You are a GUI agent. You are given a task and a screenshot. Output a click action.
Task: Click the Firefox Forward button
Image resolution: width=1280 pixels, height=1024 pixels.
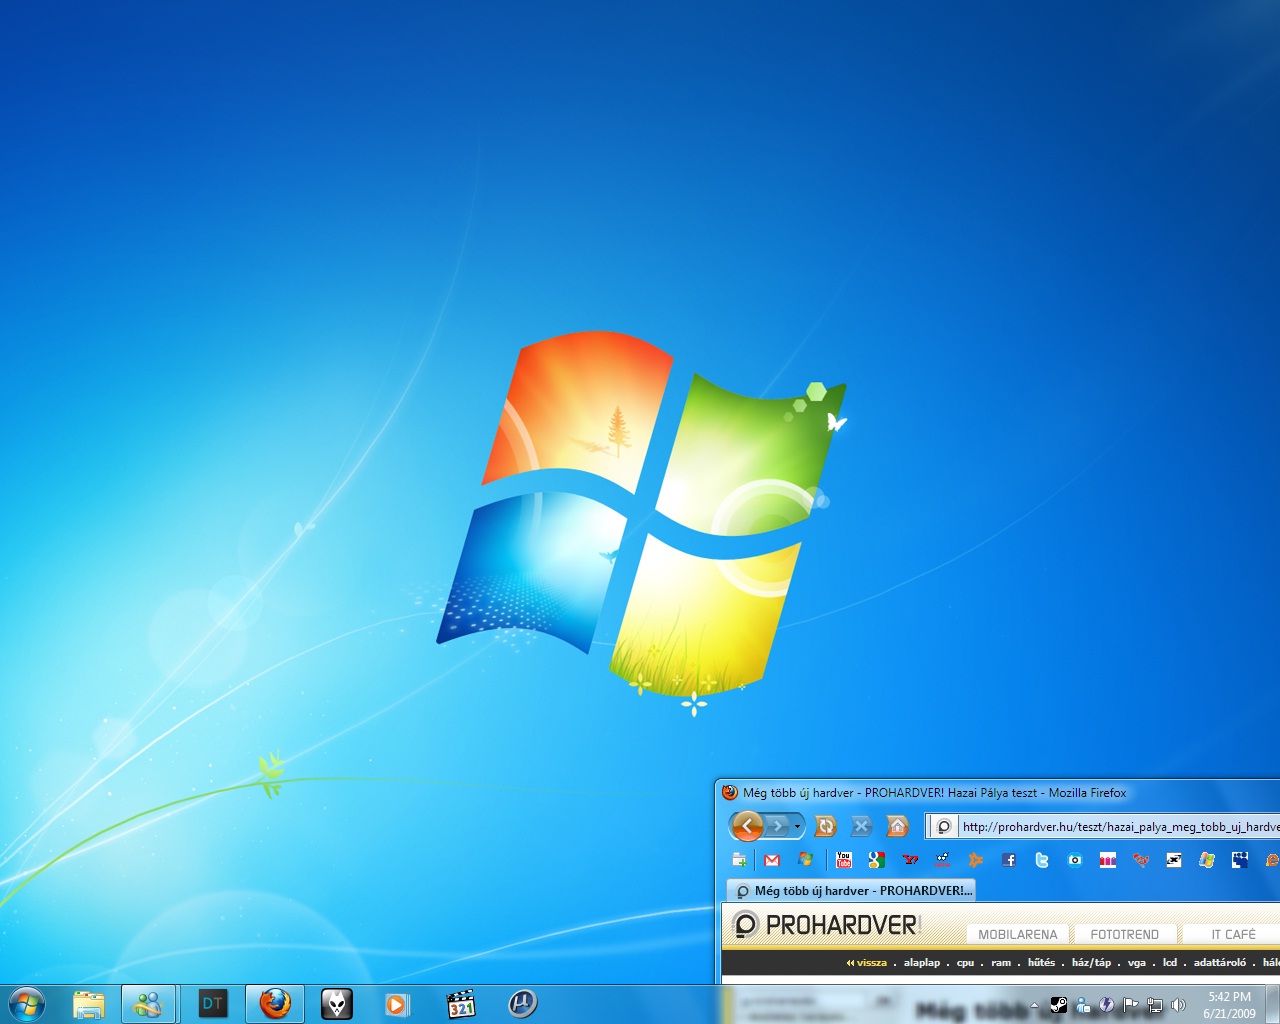pyautogui.click(x=778, y=826)
